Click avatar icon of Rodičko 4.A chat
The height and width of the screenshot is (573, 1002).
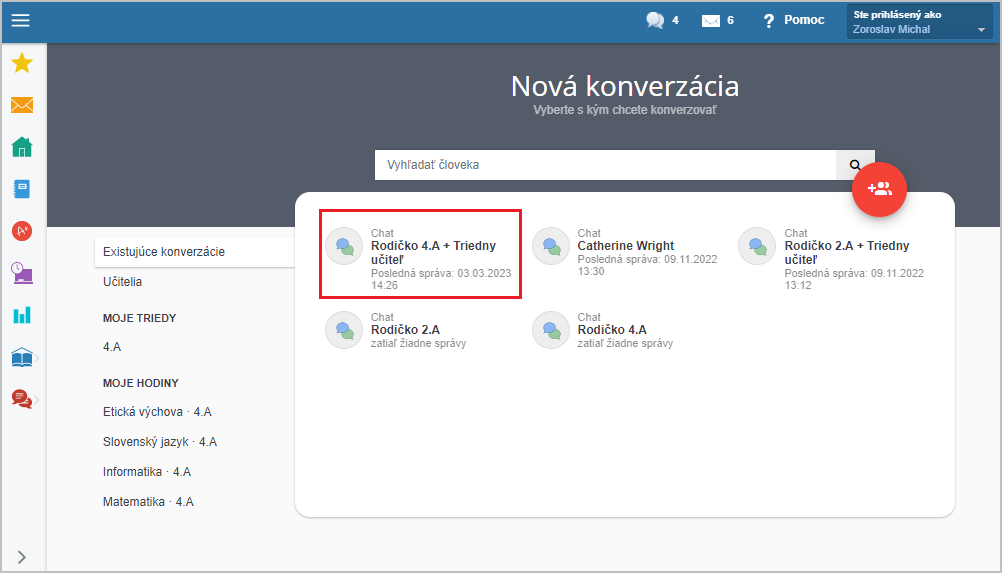[551, 330]
